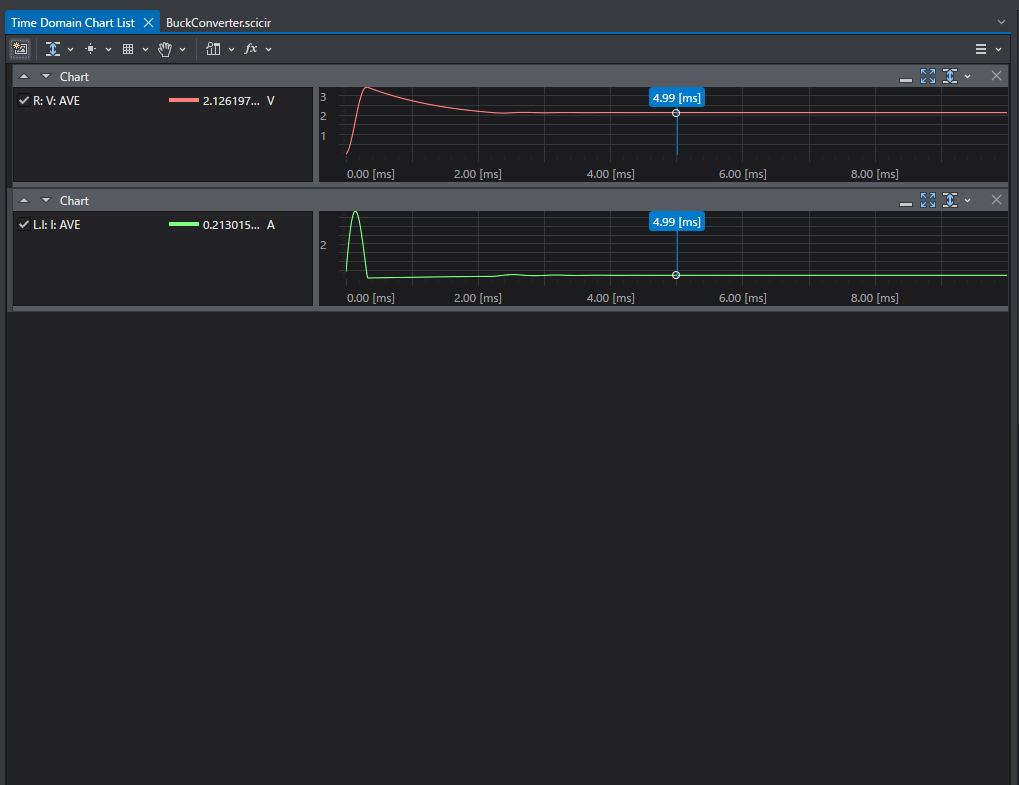Move second chart down with triangle arrow
Image resolution: width=1019 pixels, height=785 pixels.
point(45,200)
